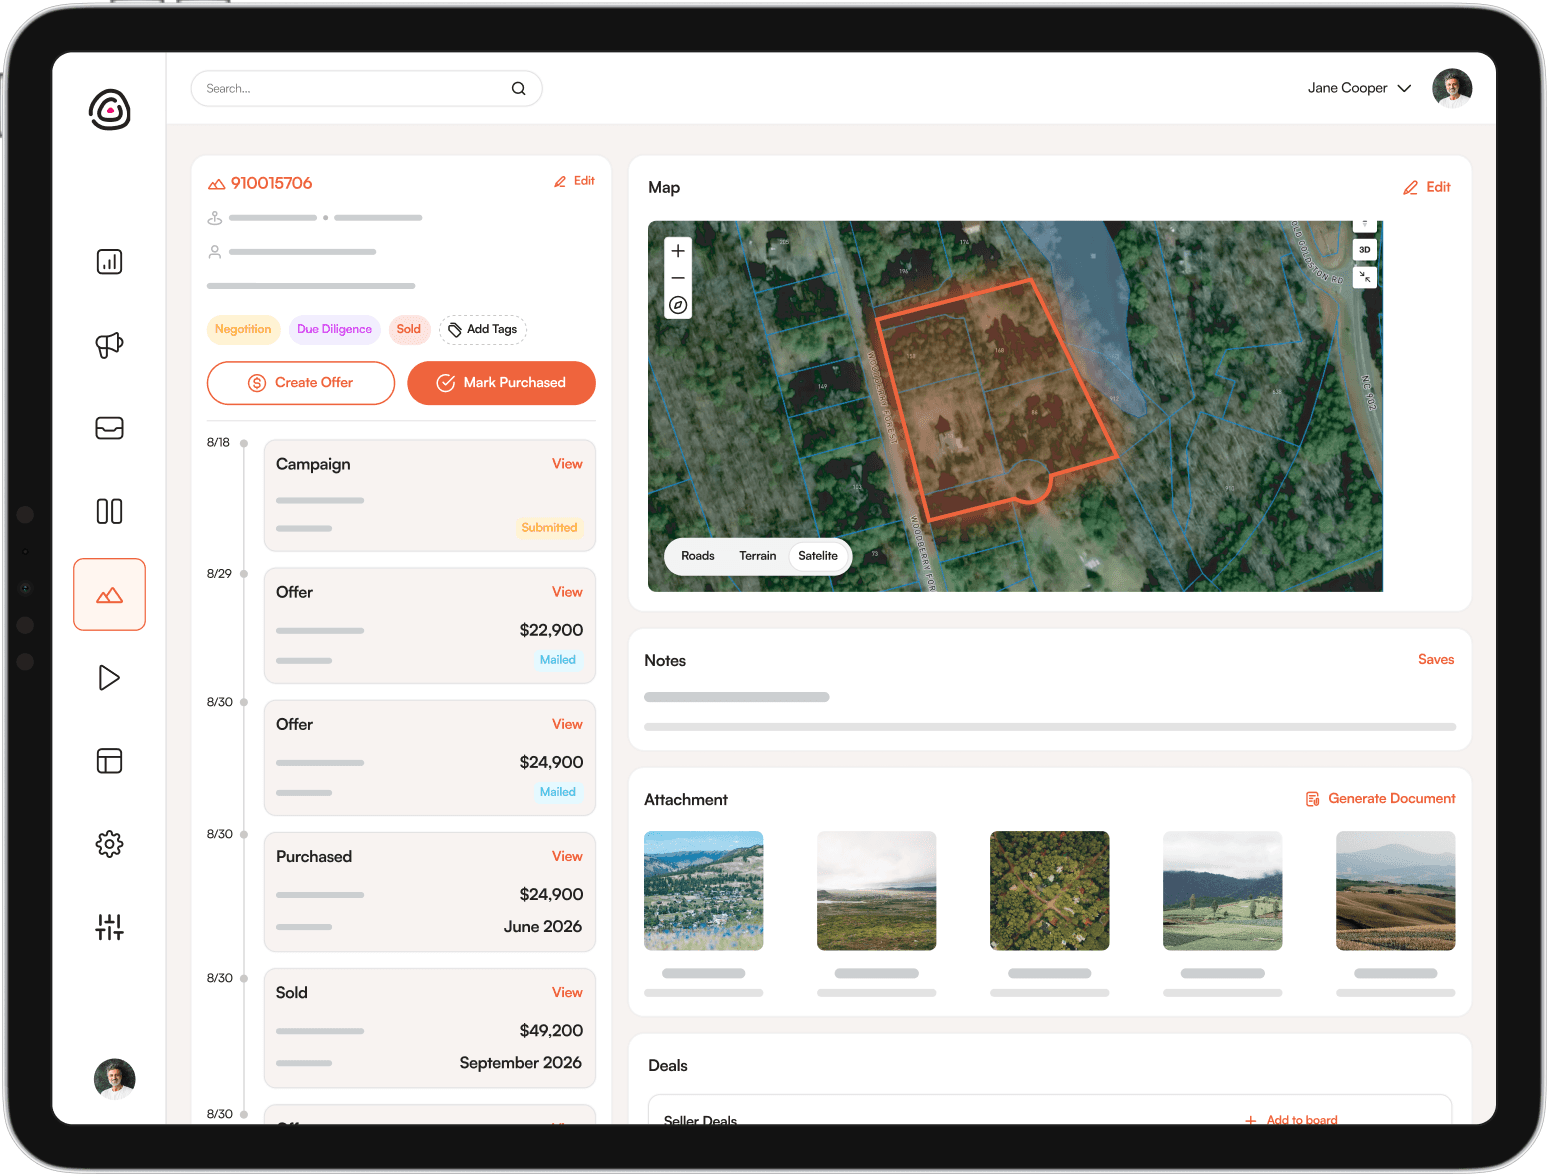Switch map to Roads view
The image size is (1547, 1174).
(x=698, y=556)
